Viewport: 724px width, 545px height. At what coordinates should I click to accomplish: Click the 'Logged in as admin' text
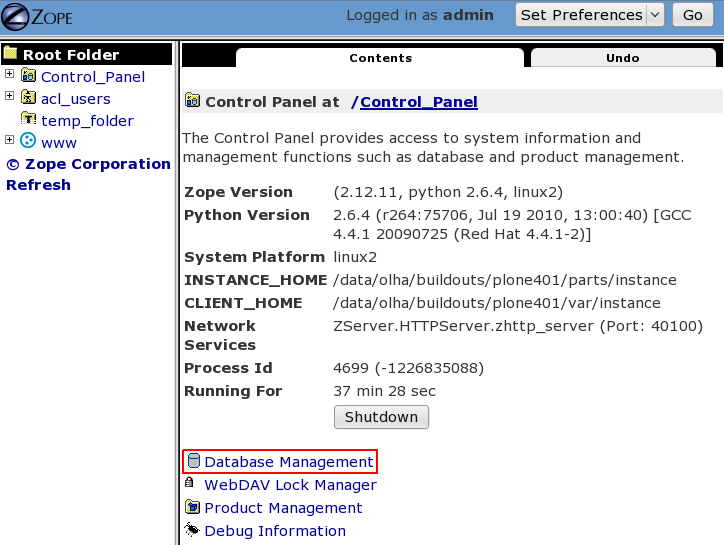(420, 15)
